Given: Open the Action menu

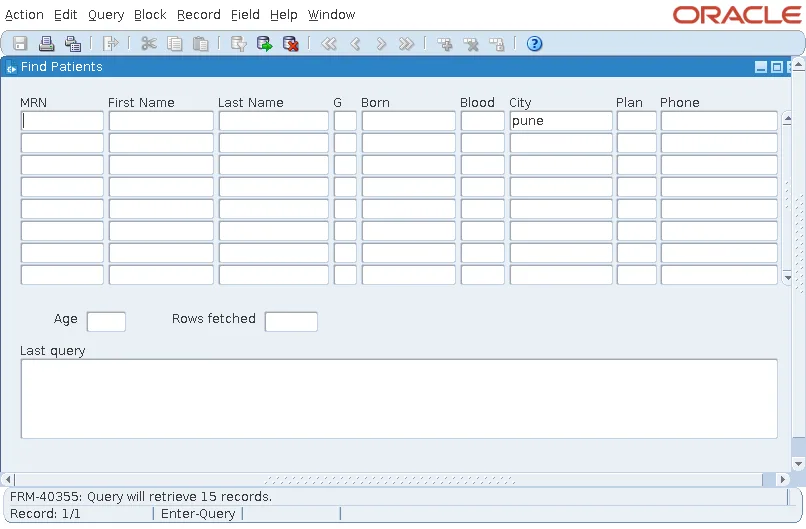Looking at the screenshot, I should 24,15.
